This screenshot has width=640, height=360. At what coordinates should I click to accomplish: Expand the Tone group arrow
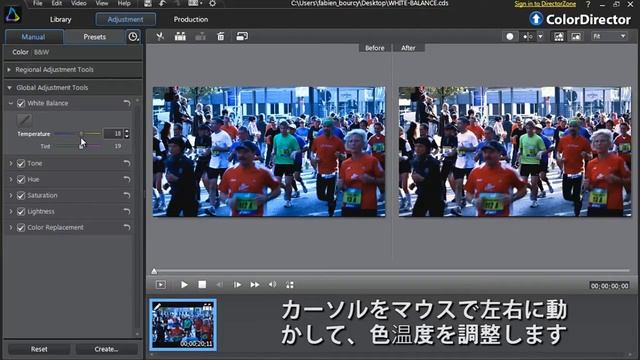coord(11,163)
